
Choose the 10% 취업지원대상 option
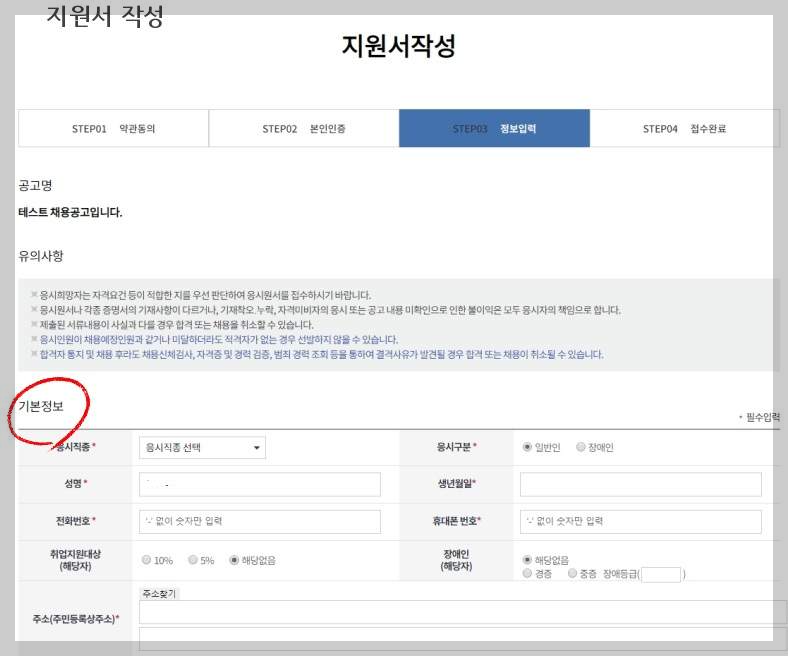(146, 560)
